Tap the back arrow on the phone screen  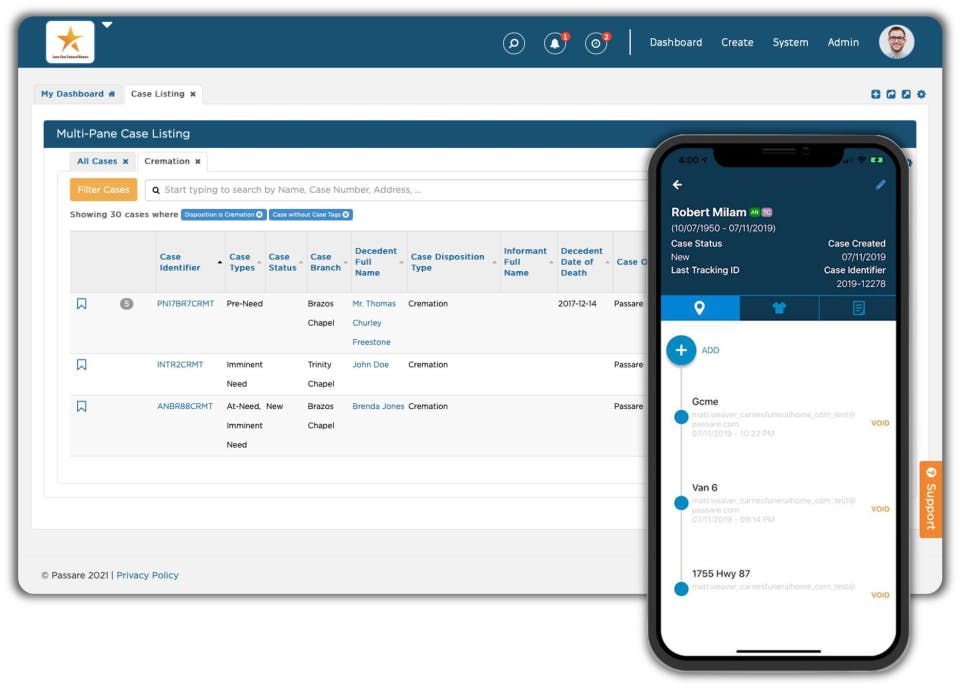(x=678, y=184)
